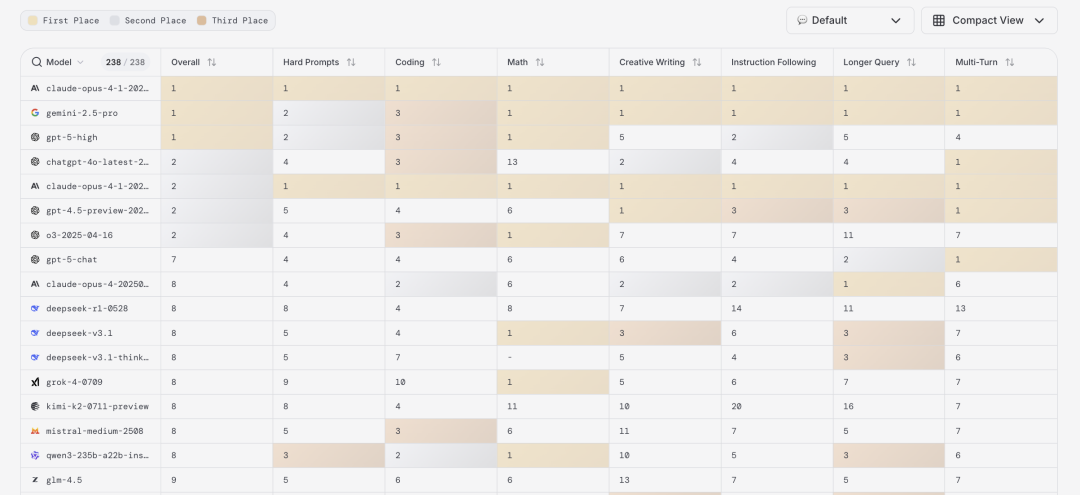Image resolution: width=1080 pixels, height=495 pixels.
Task: Sort by Hard Prompts arrows icon
Action: point(351,62)
